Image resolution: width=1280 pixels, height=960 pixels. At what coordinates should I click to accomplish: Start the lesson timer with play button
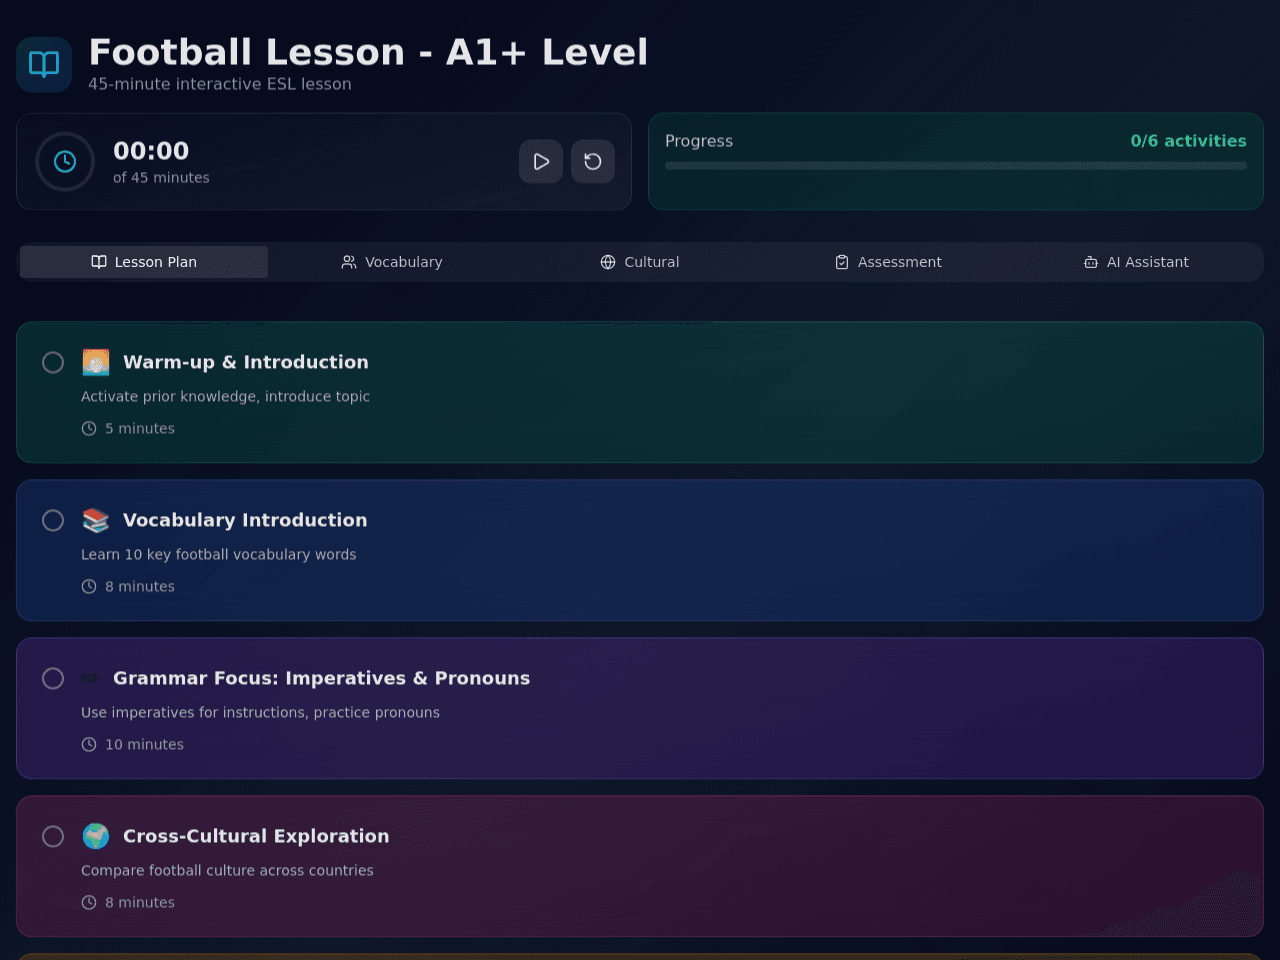[x=541, y=161]
